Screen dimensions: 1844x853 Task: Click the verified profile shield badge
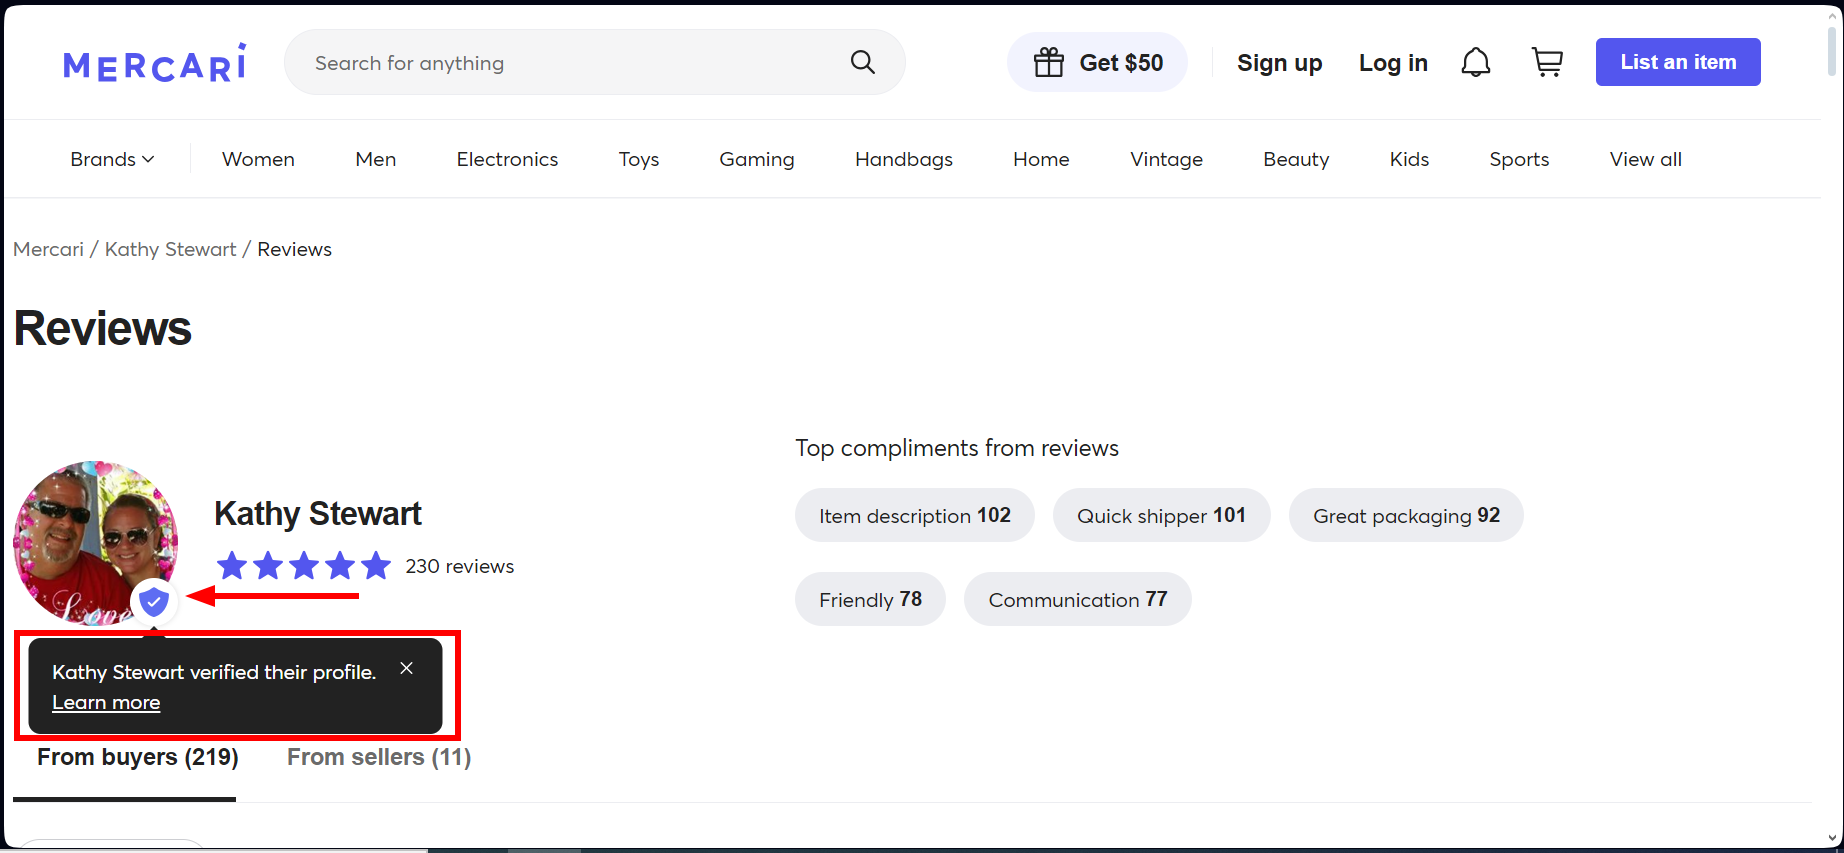pos(153,601)
